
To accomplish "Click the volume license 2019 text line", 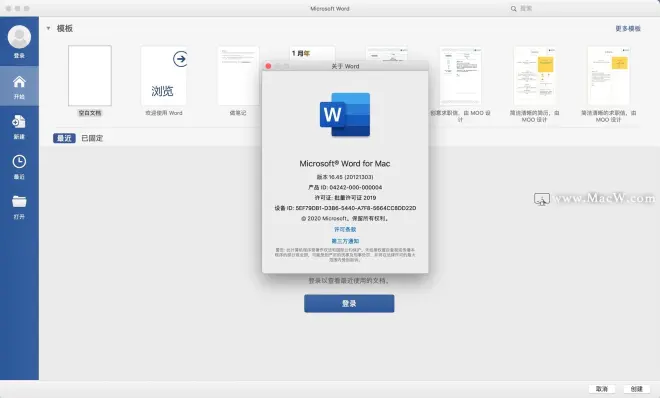I will (345, 197).
